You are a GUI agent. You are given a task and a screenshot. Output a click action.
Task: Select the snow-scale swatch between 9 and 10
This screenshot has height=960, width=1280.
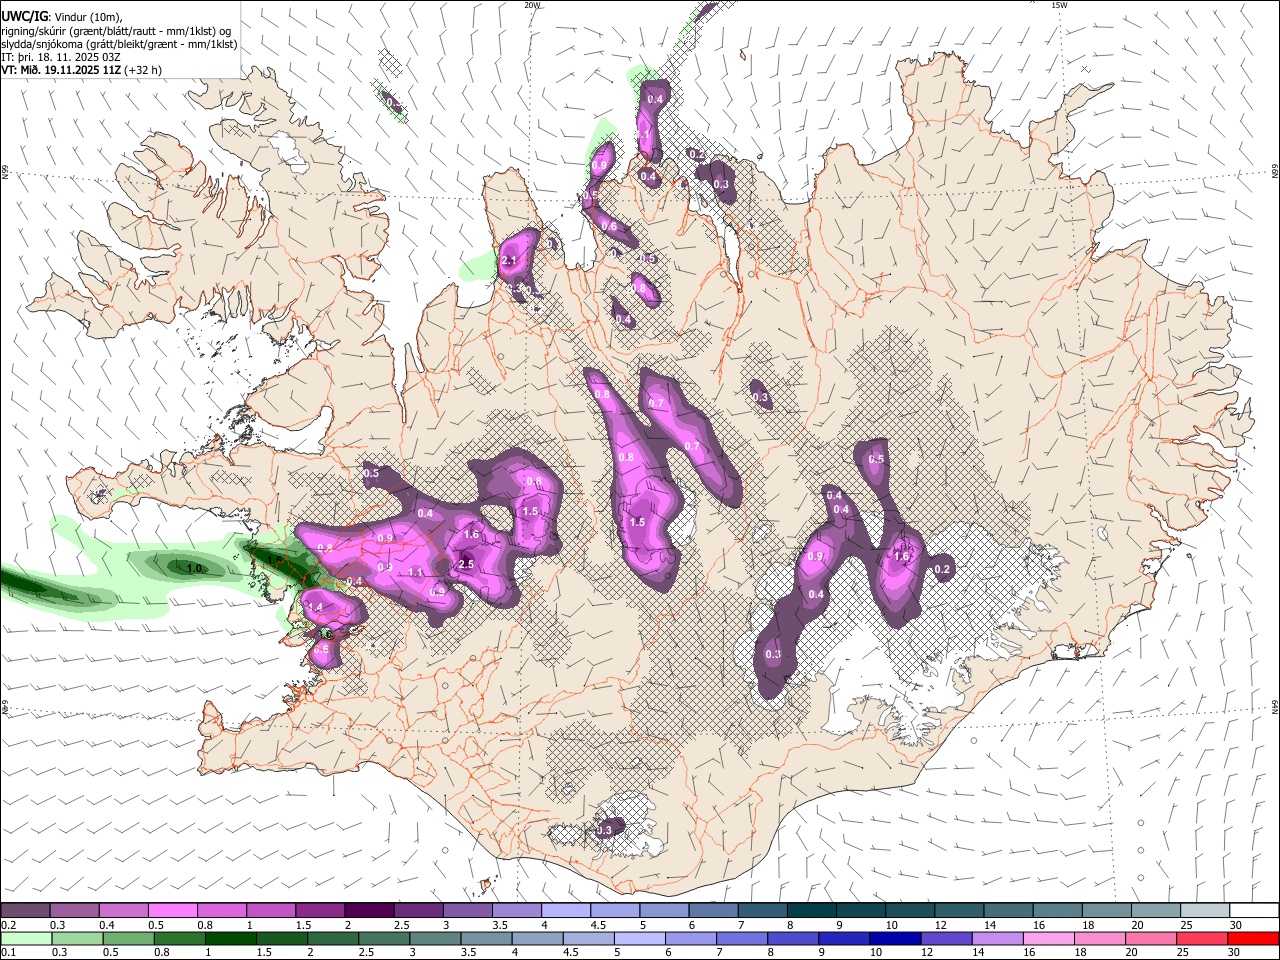tap(862, 911)
